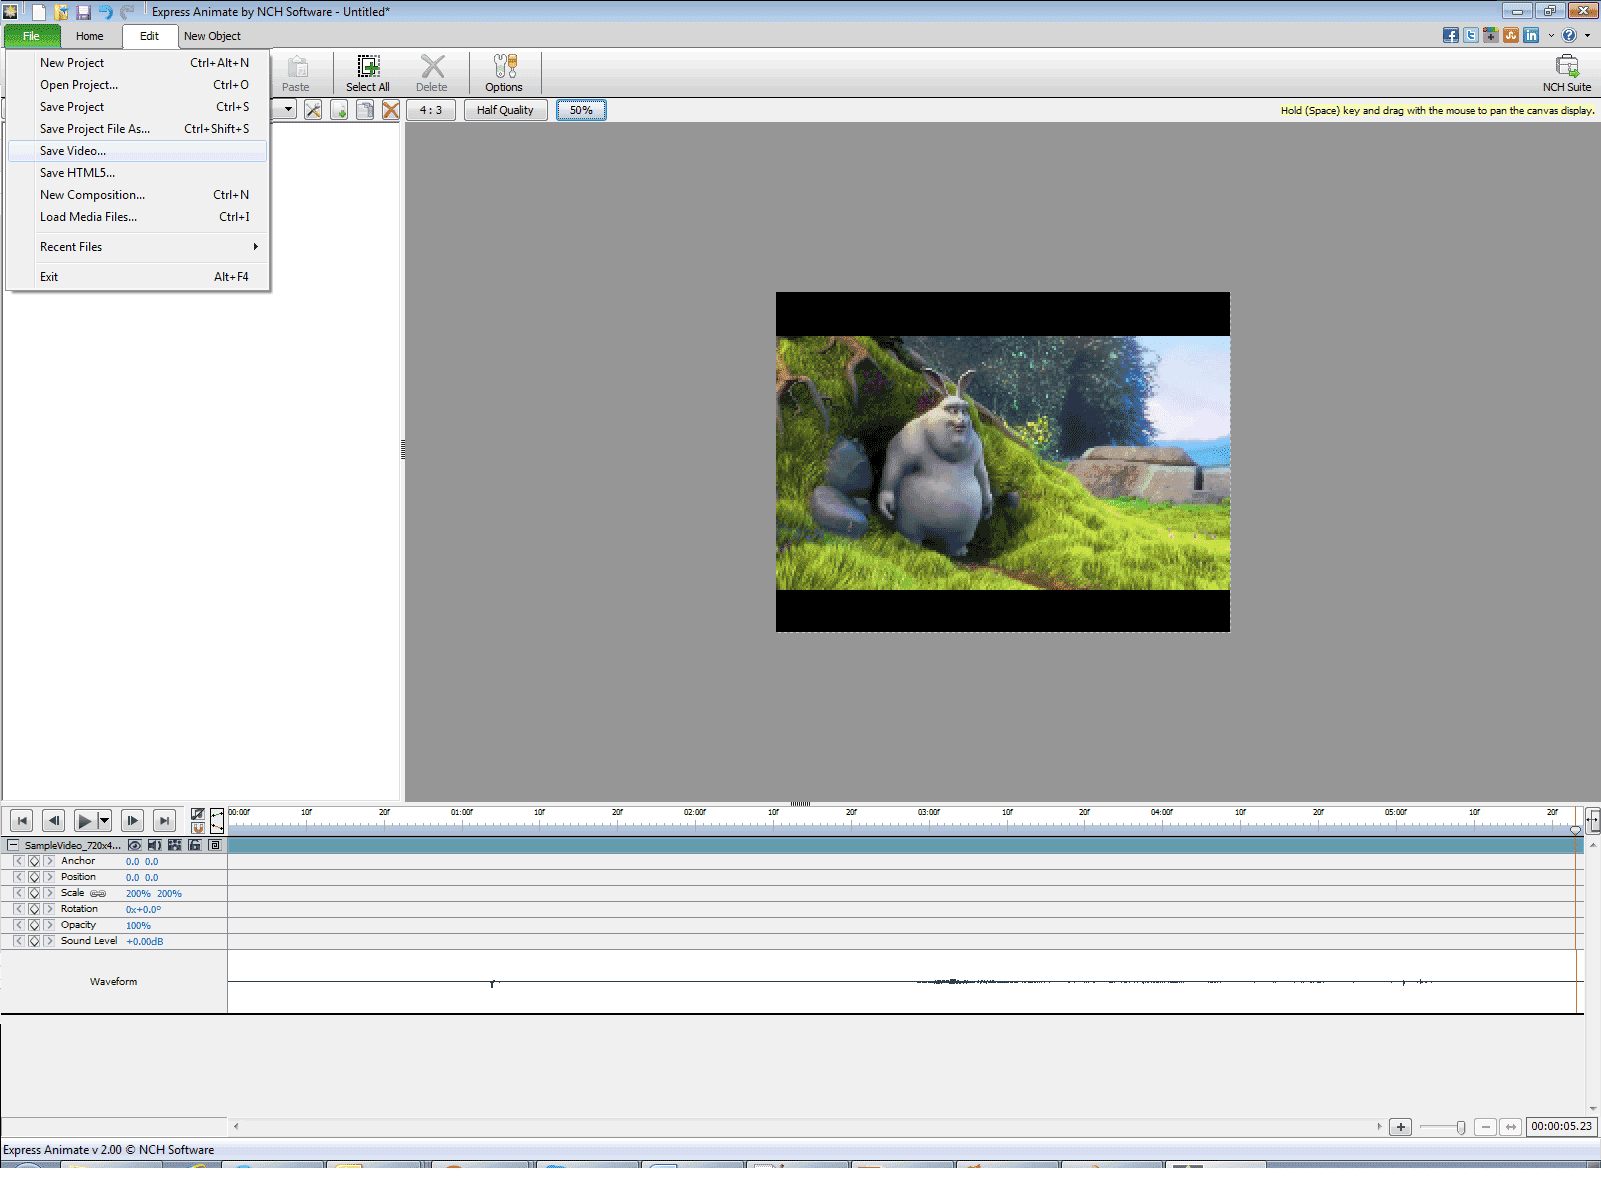This screenshot has width=1601, height=1200.
Task: Click the 02:00f mark on timeline ruler
Action: coord(695,813)
